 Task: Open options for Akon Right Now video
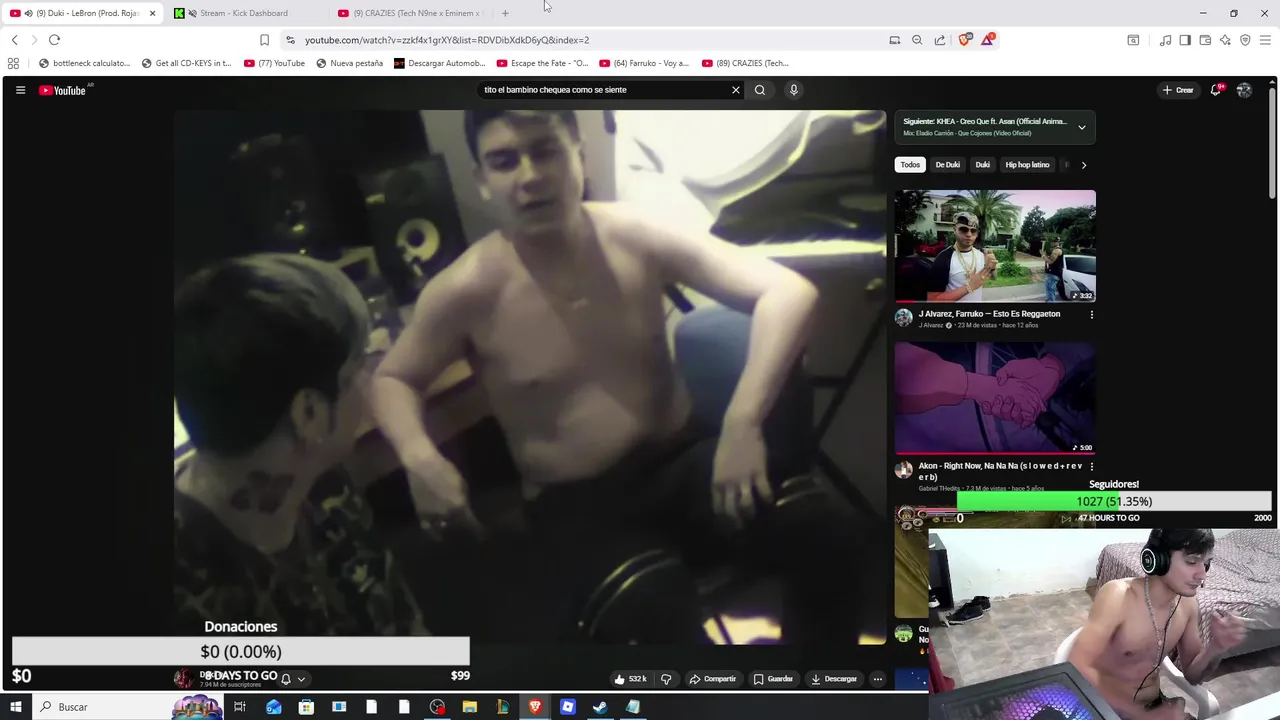[x=1091, y=466]
